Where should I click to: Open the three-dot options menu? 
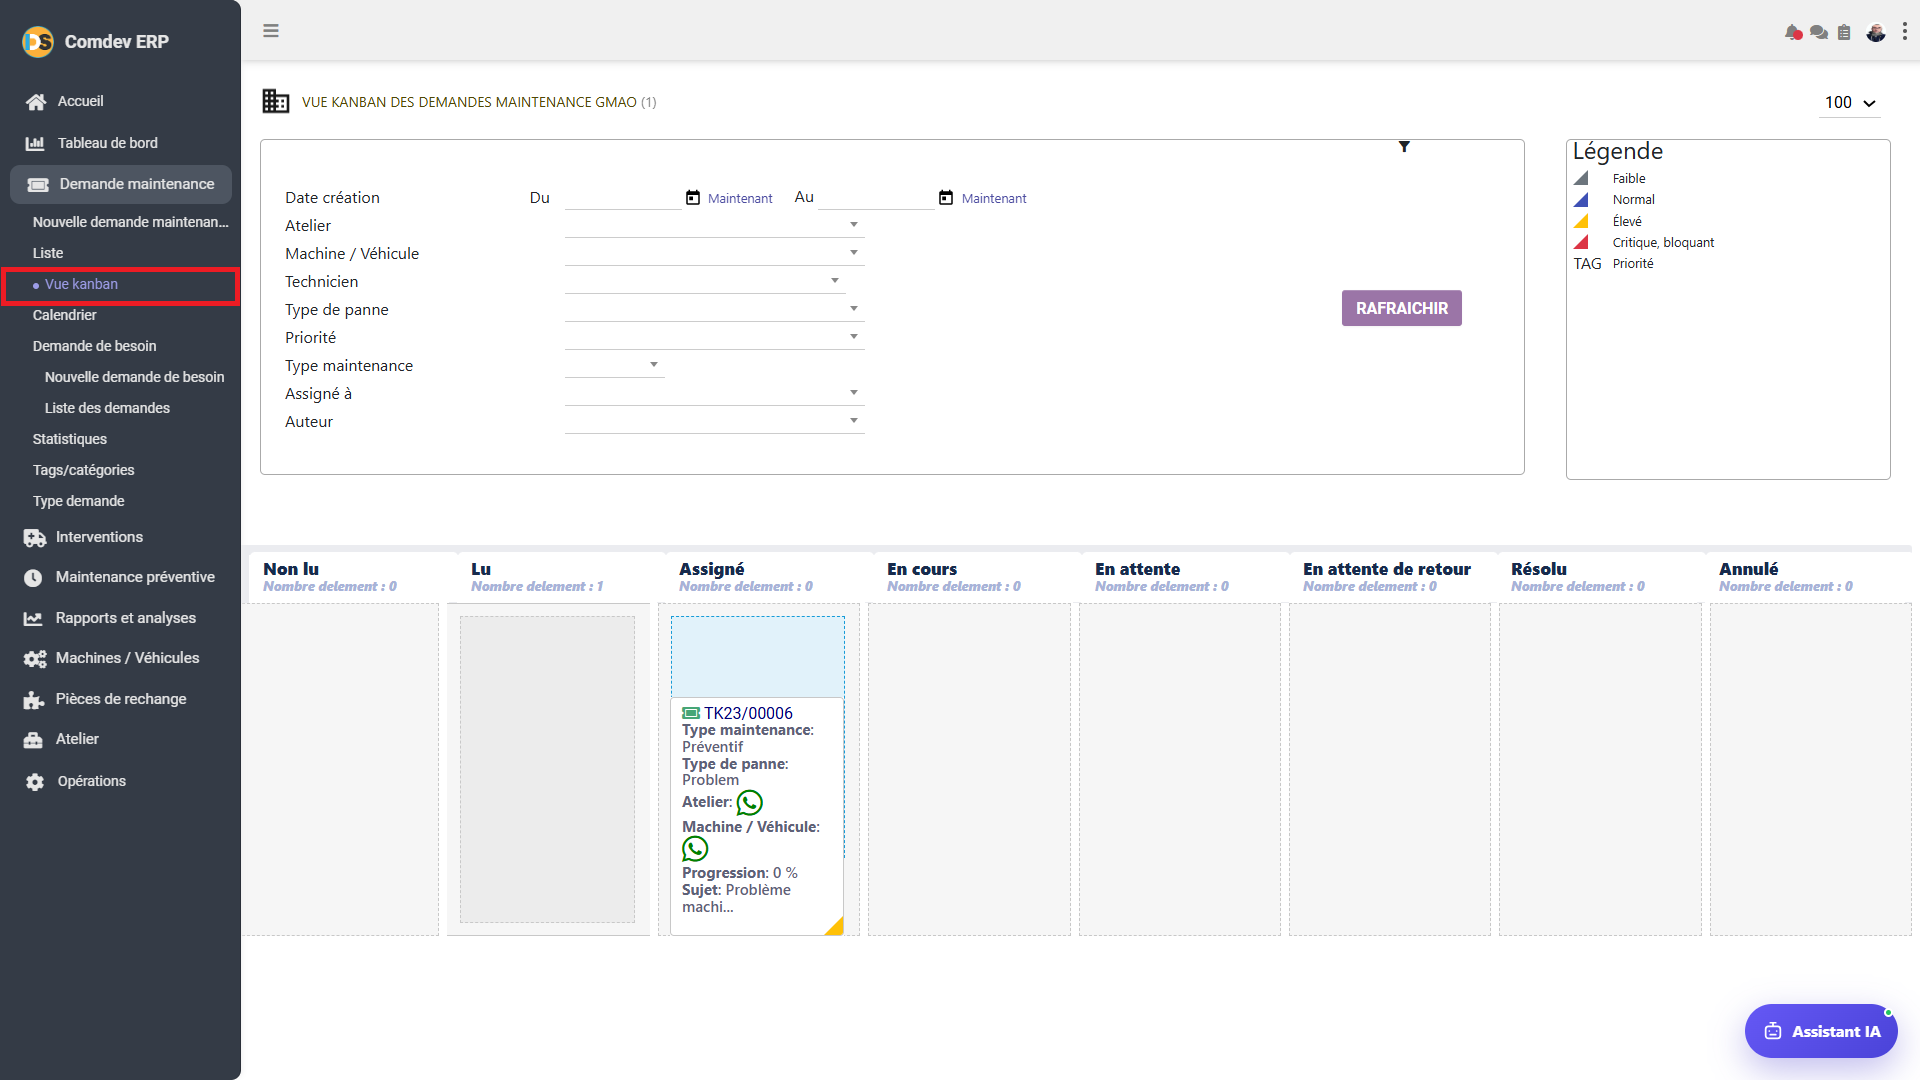pyautogui.click(x=1905, y=32)
